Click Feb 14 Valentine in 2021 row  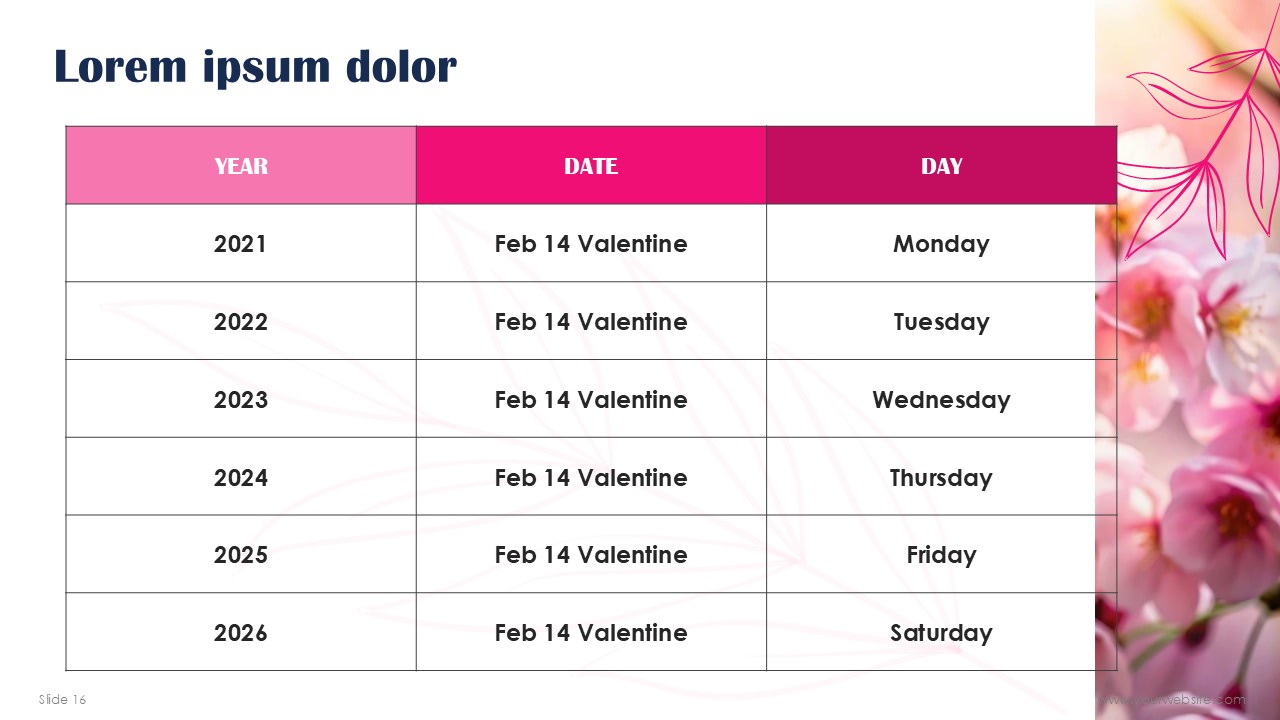click(591, 243)
